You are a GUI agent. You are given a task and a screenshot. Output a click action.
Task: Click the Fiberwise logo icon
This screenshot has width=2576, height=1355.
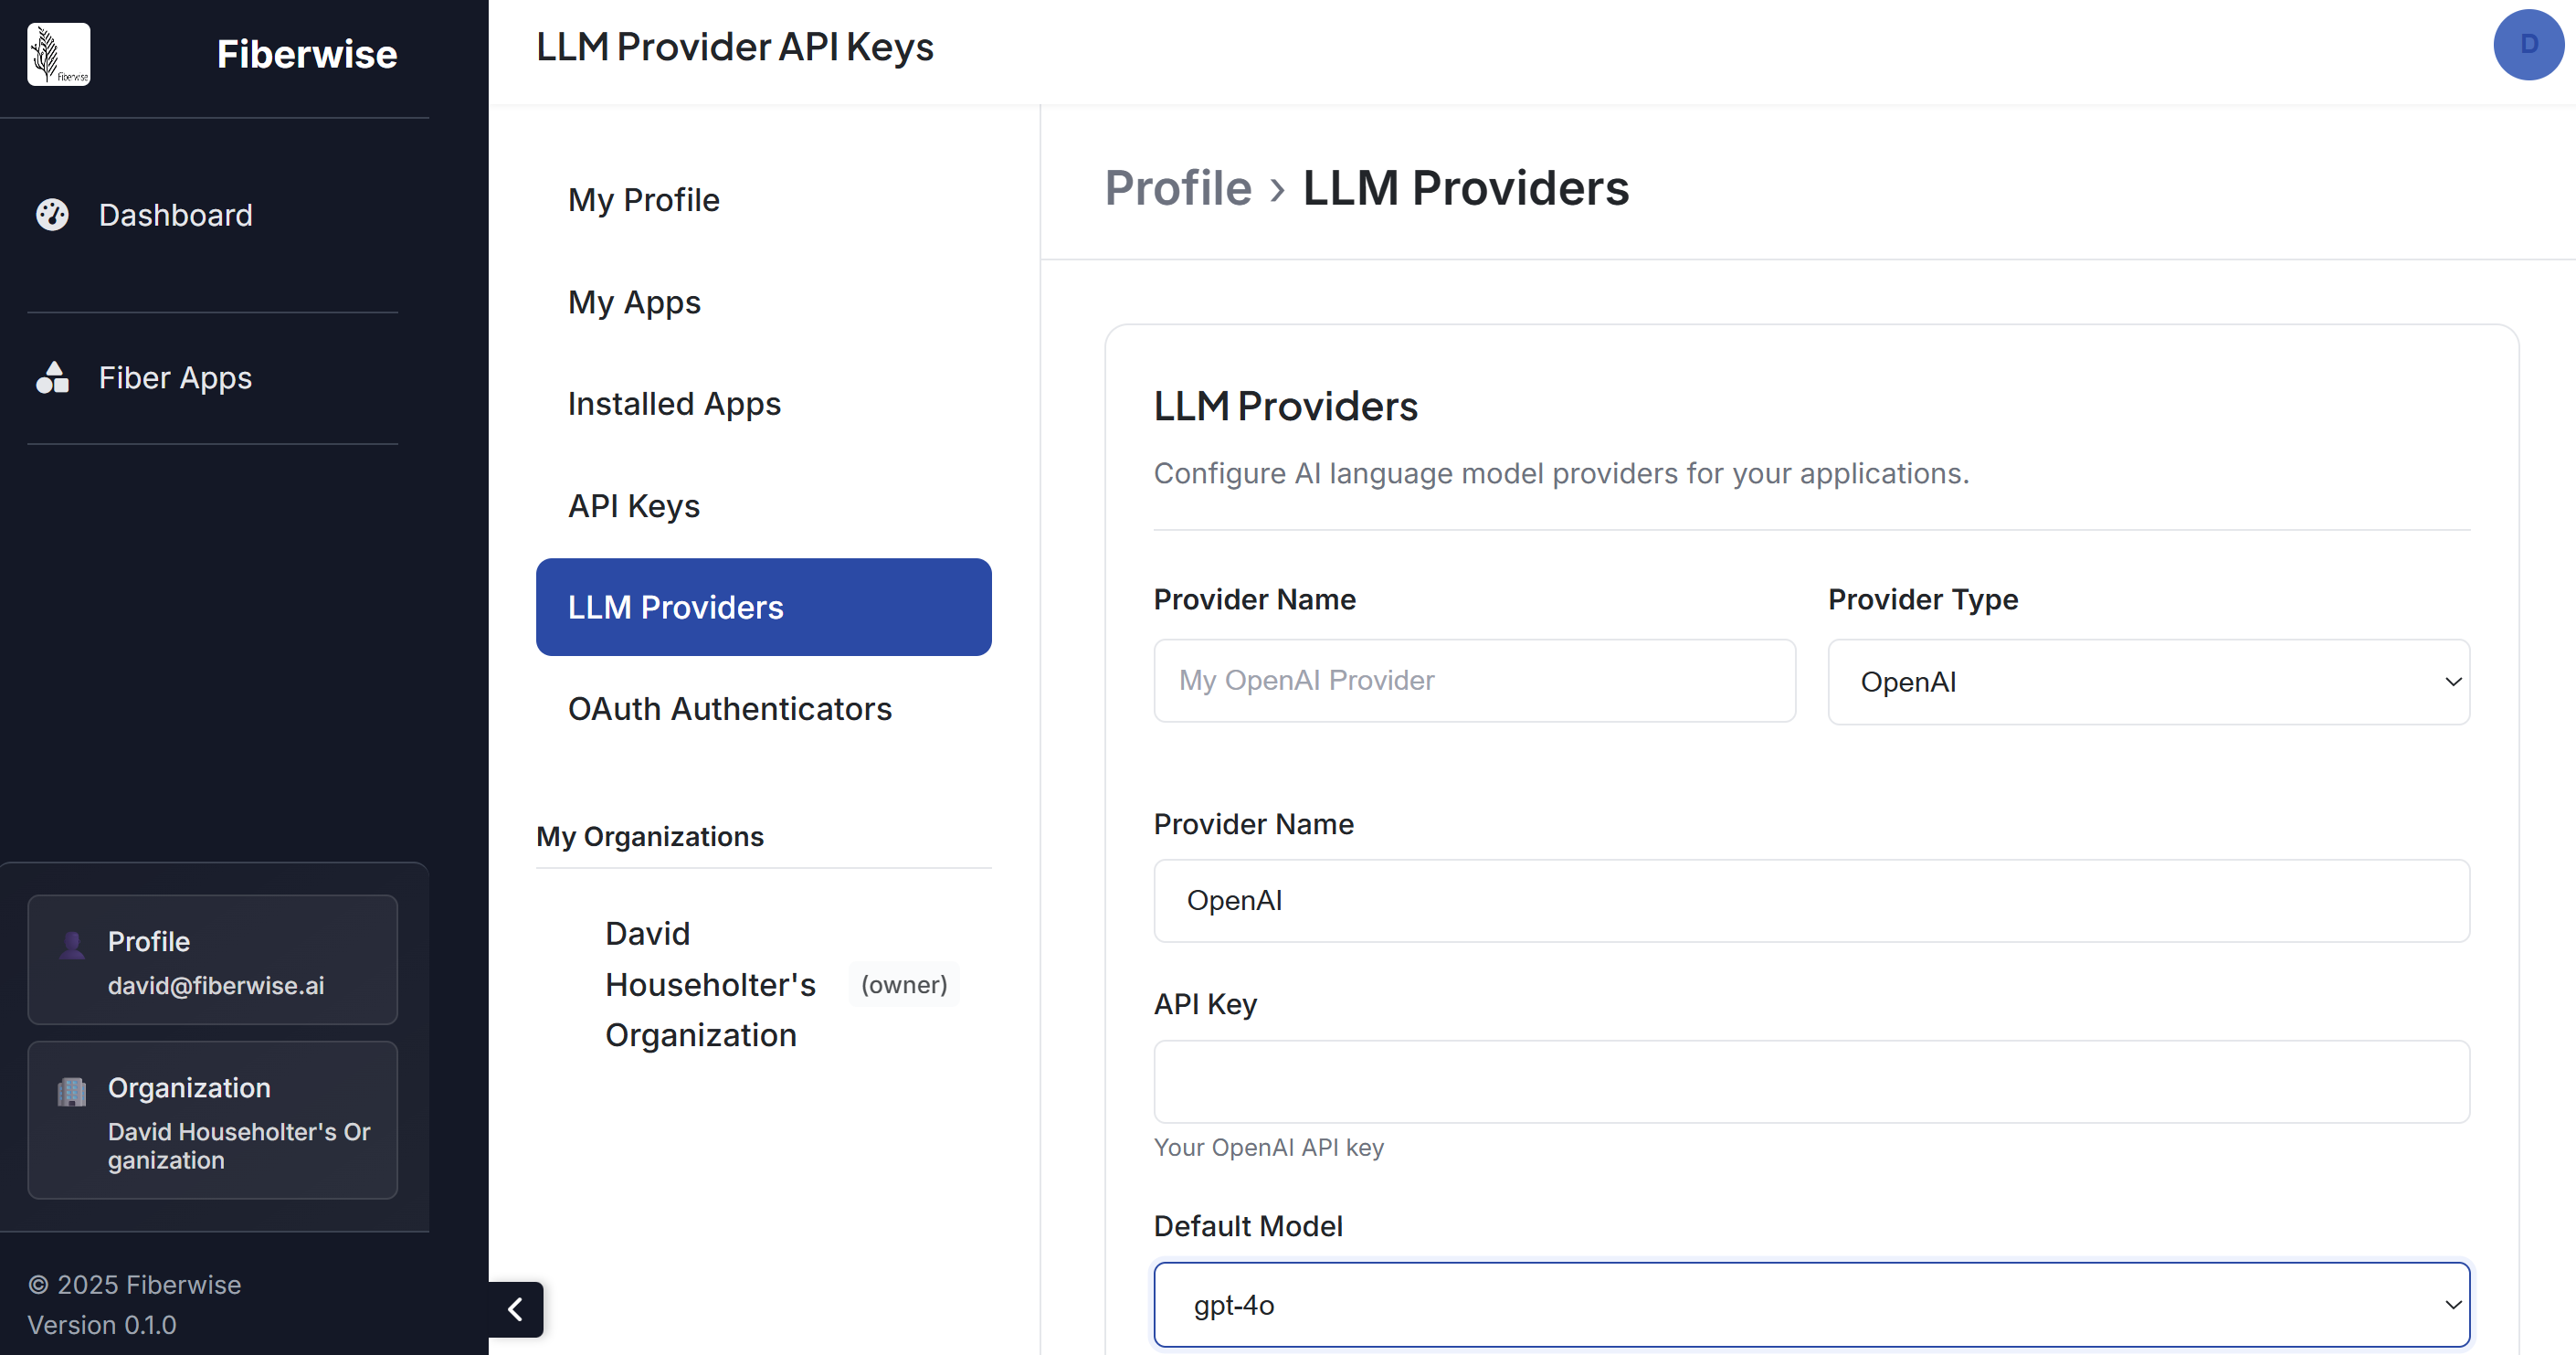(58, 54)
